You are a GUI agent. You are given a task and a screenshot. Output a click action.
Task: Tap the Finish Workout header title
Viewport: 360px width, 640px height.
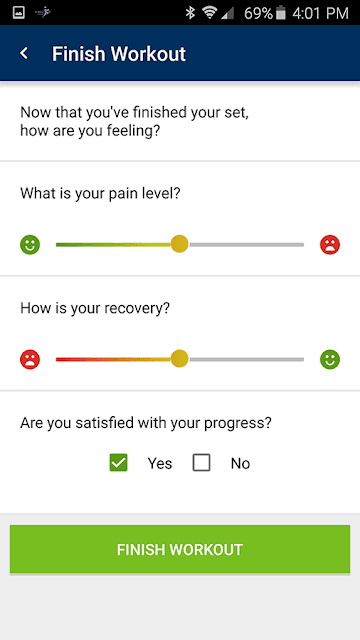pyautogui.click(x=119, y=54)
